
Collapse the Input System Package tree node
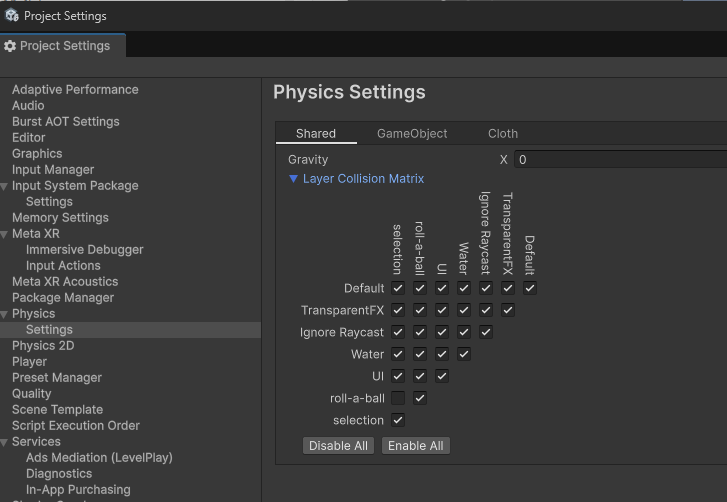(x=5, y=186)
